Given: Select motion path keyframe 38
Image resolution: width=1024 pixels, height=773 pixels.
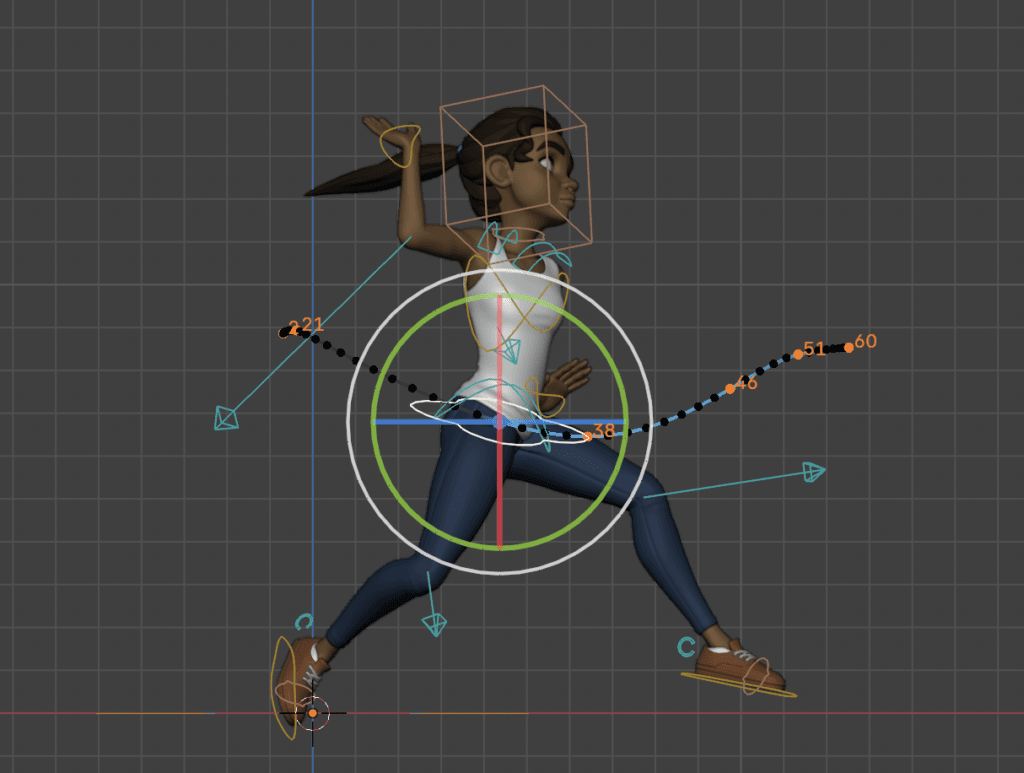Looking at the screenshot, I should tap(588, 437).
